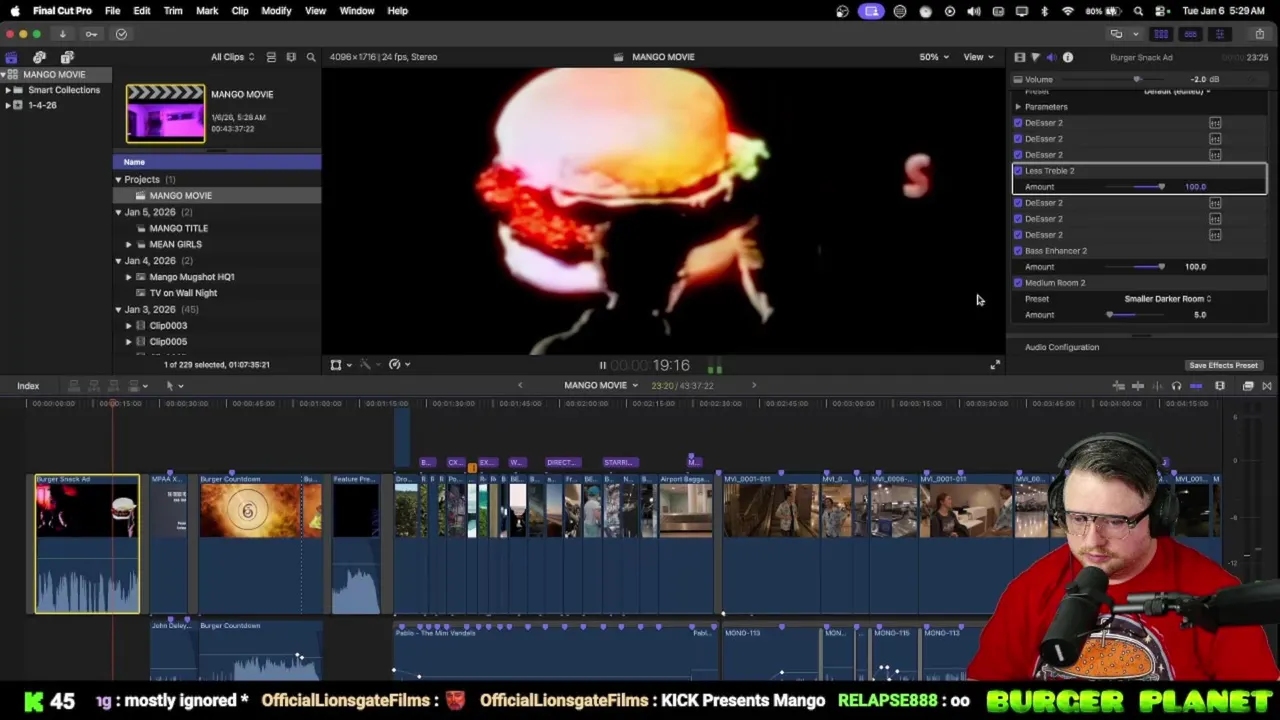This screenshot has height=720, width=1280.
Task: Expand the 1-4-26 event
Action: pos(8,105)
